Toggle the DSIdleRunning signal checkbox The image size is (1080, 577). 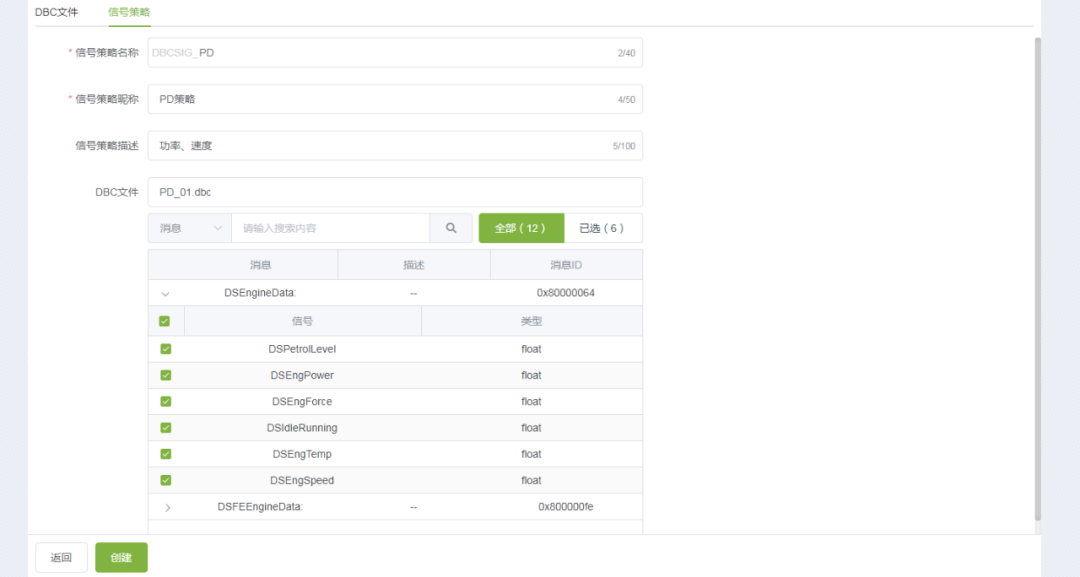tap(165, 427)
